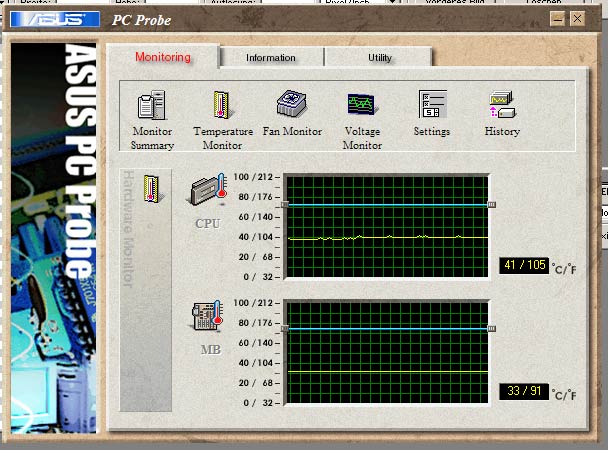608x450 pixels.
Task: Click the PC Probe title text
Action: [141, 20]
